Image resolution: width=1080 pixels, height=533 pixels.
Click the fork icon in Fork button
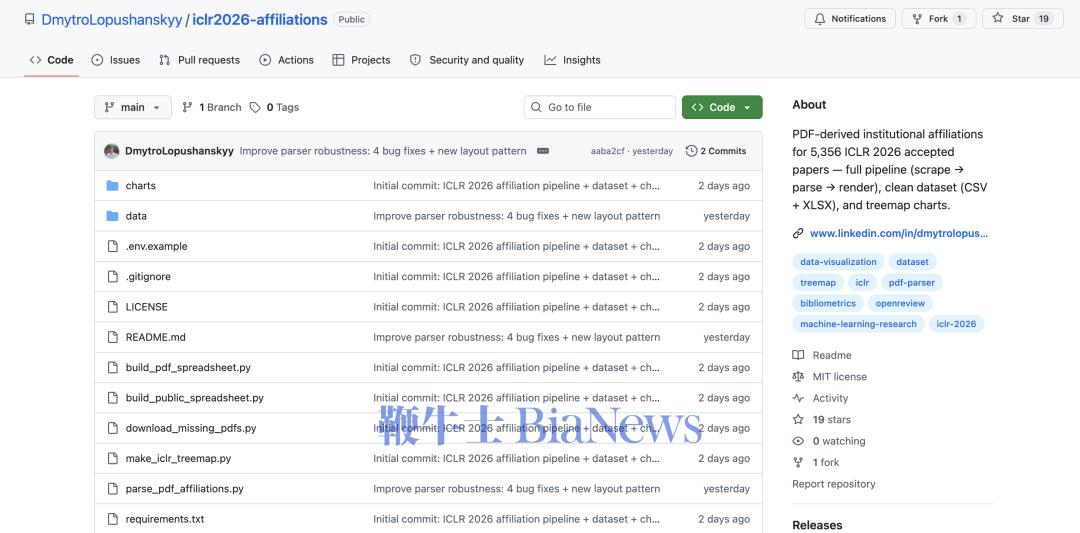(917, 19)
